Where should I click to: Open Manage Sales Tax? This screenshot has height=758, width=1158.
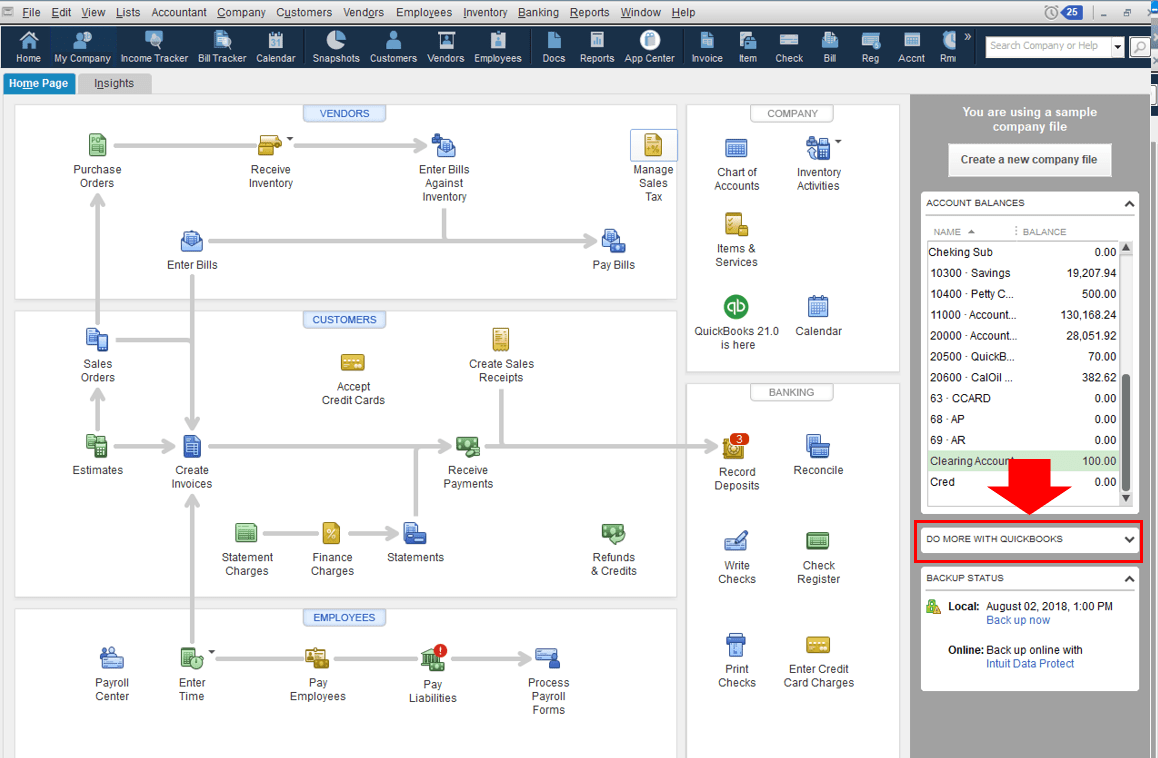(654, 145)
